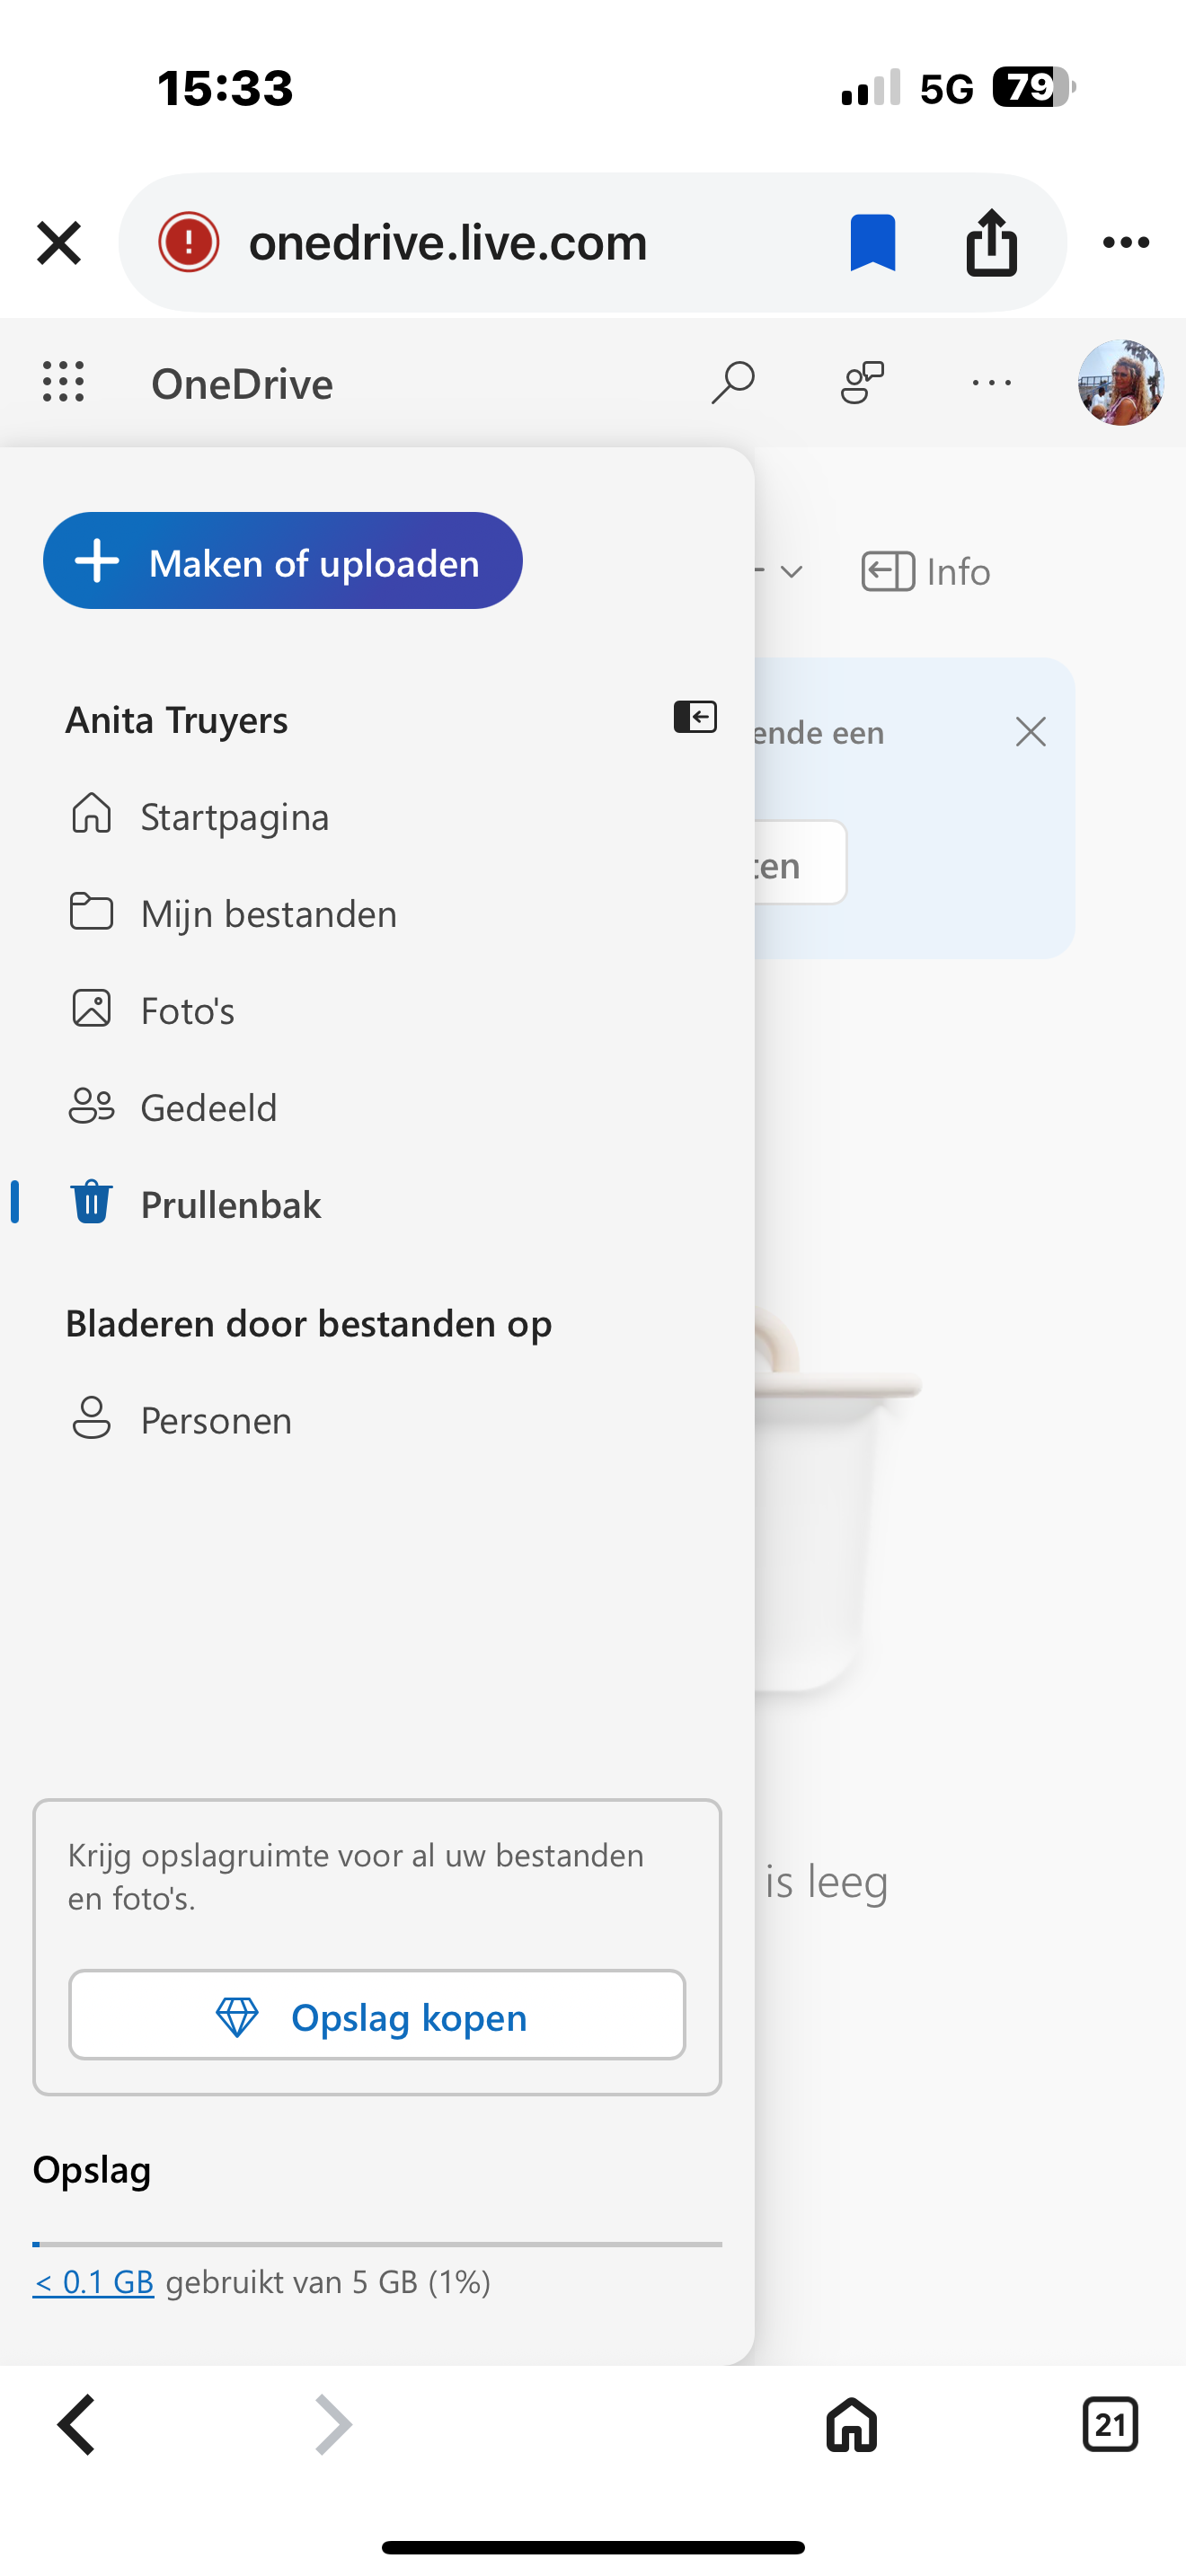Open the Microsoft app launcher grid
This screenshot has width=1186, height=2576.
pyautogui.click(x=63, y=382)
